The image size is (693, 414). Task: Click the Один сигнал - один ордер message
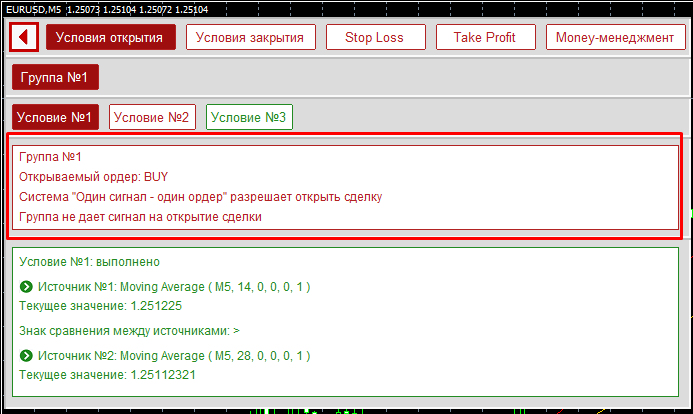pos(200,197)
